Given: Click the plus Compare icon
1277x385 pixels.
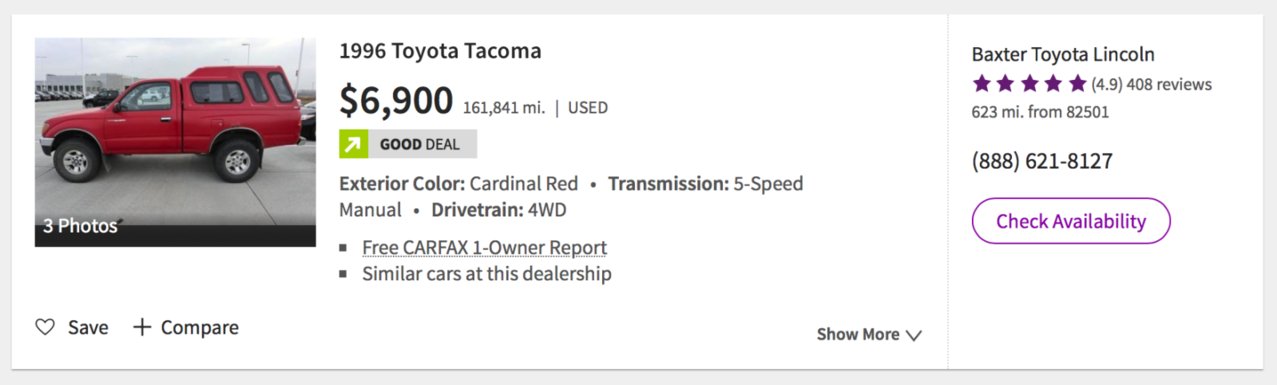Looking at the screenshot, I should 142,327.
